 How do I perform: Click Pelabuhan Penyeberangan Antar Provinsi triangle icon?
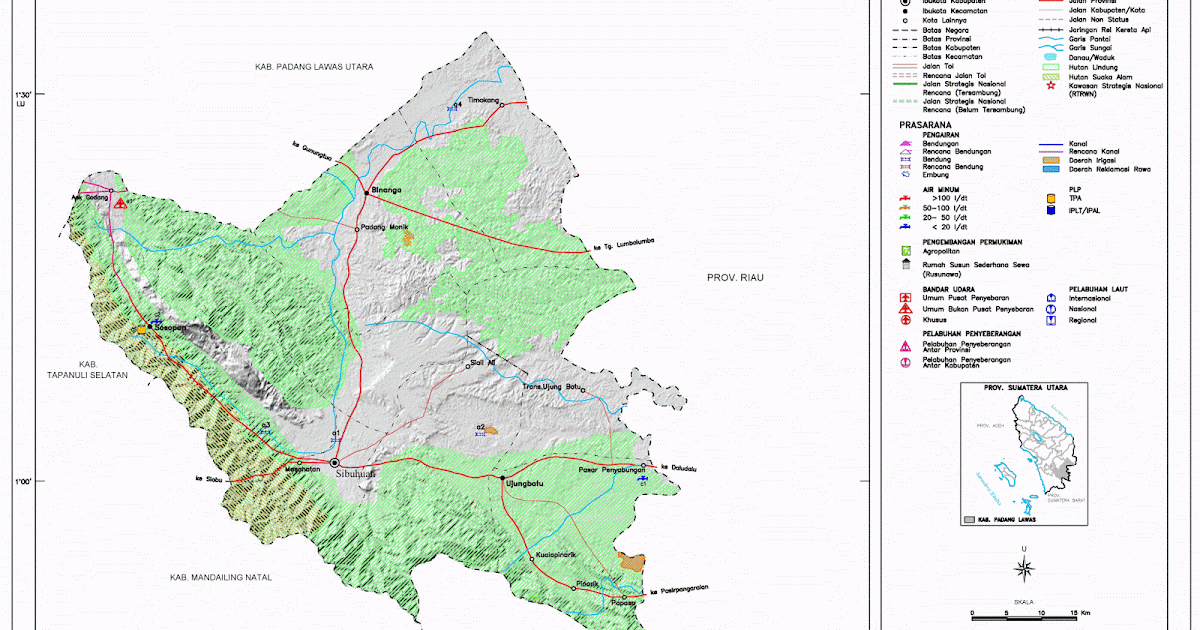click(x=905, y=346)
